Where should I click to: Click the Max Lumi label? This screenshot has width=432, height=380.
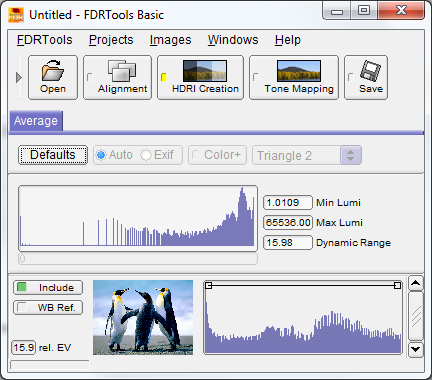(x=339, y=223)
